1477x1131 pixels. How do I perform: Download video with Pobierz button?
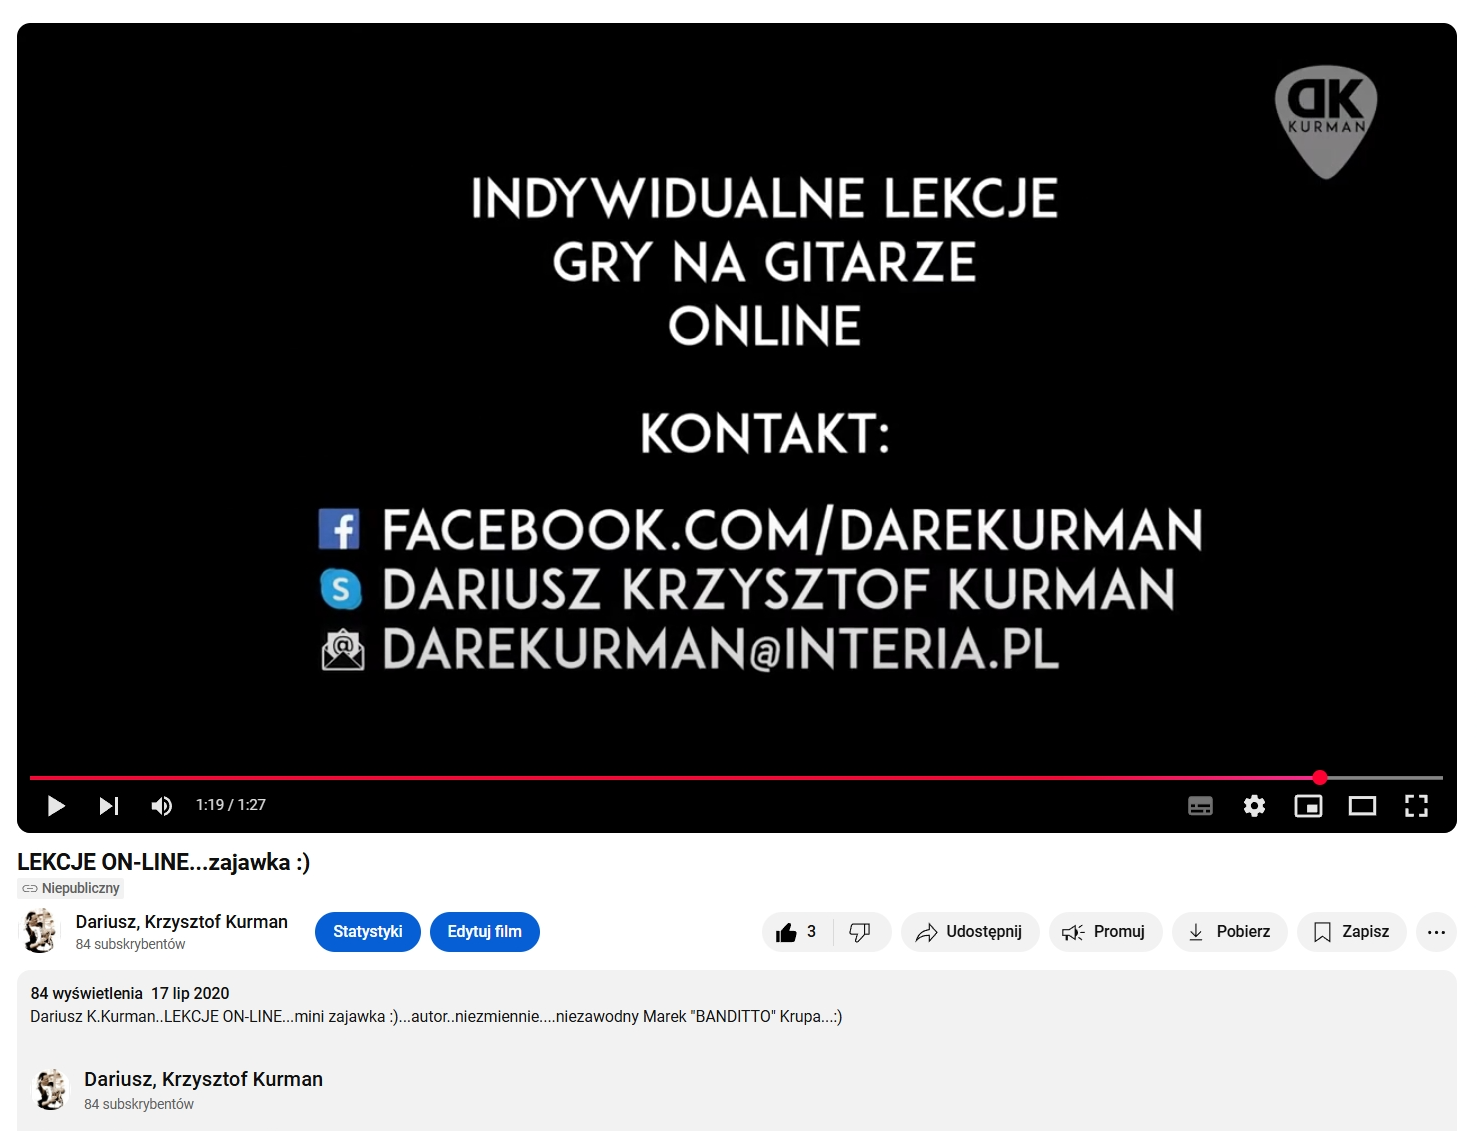point(1229,932)
